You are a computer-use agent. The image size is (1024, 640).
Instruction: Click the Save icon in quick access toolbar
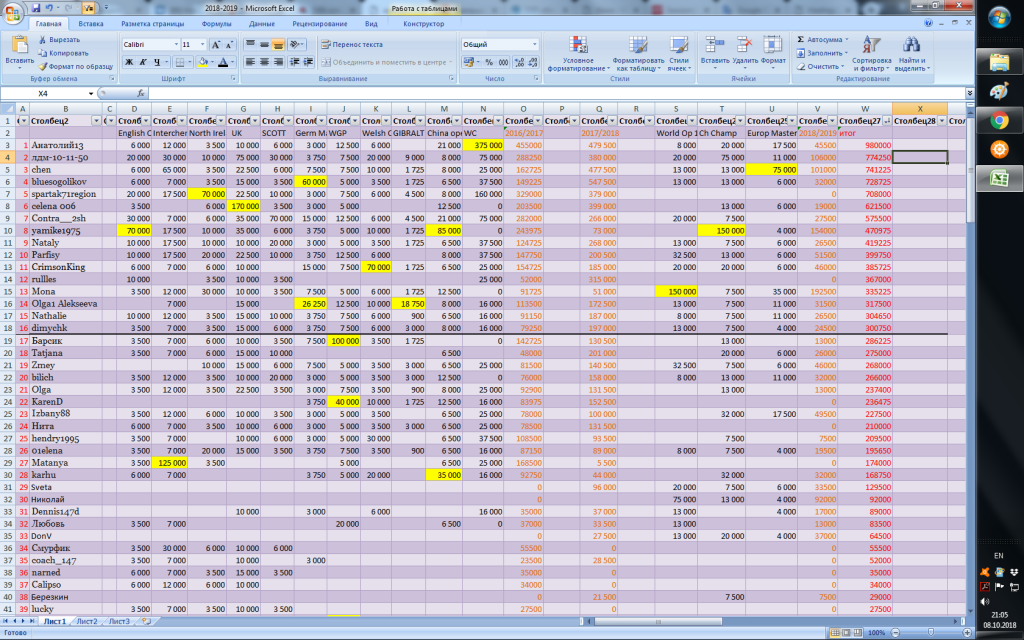coord(37,7)
